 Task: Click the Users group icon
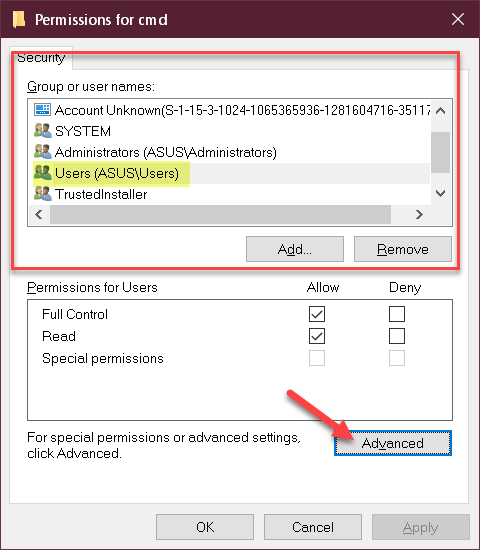[42, 173]
